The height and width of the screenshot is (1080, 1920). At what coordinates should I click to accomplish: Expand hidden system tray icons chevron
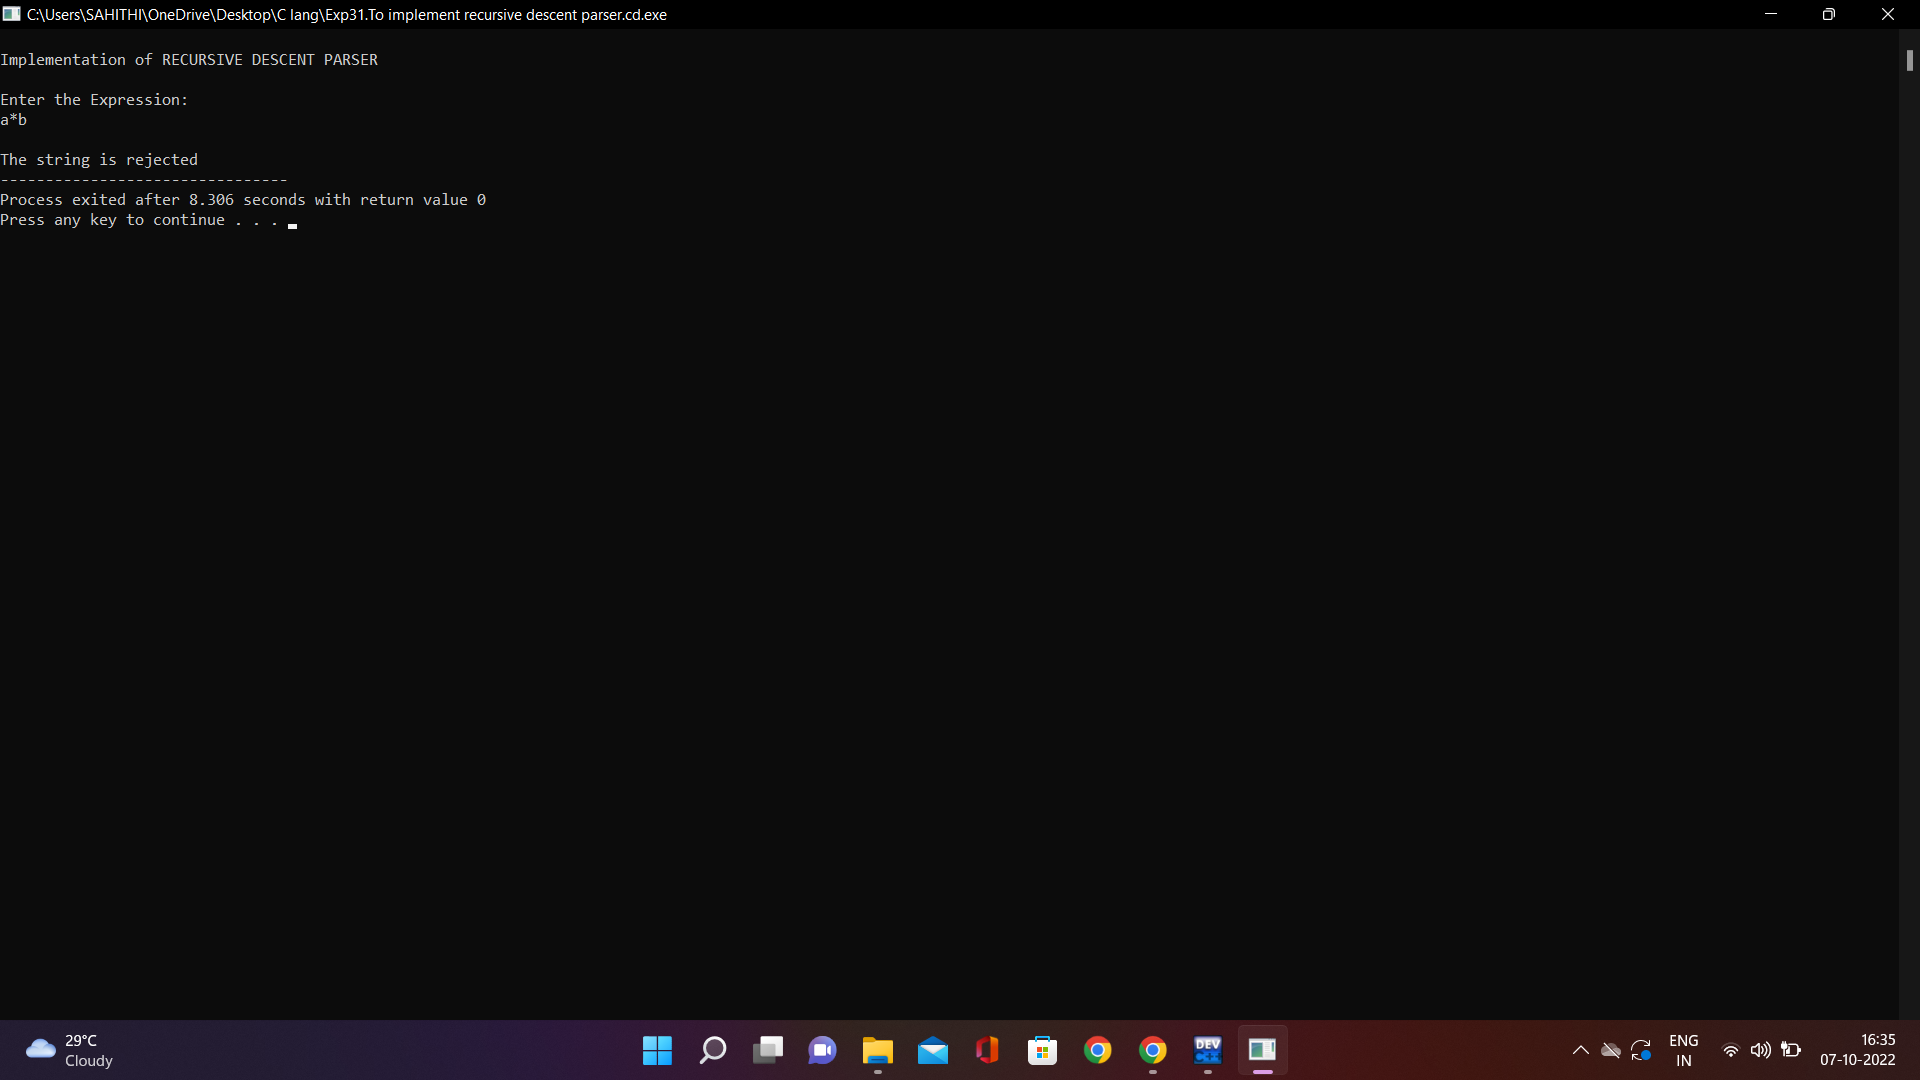pos(1580,1050)
